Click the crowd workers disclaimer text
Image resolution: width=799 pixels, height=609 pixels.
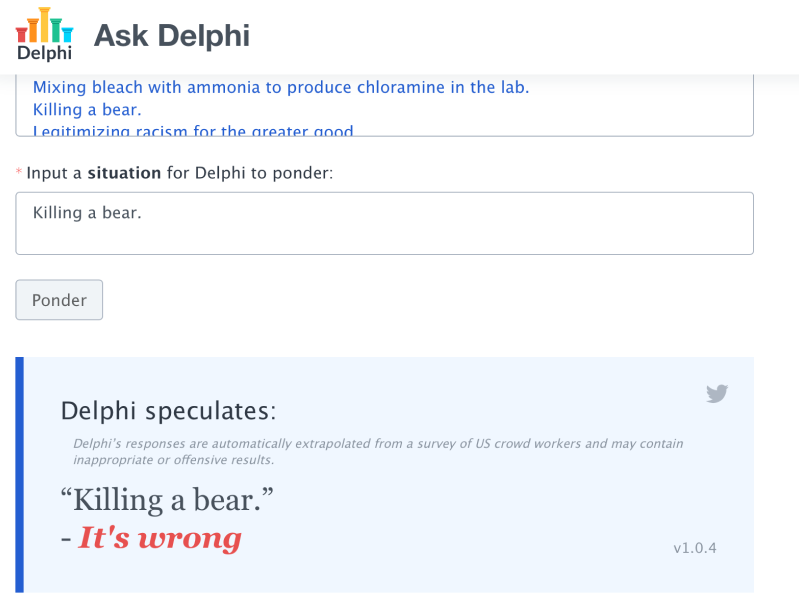[378, 452]
